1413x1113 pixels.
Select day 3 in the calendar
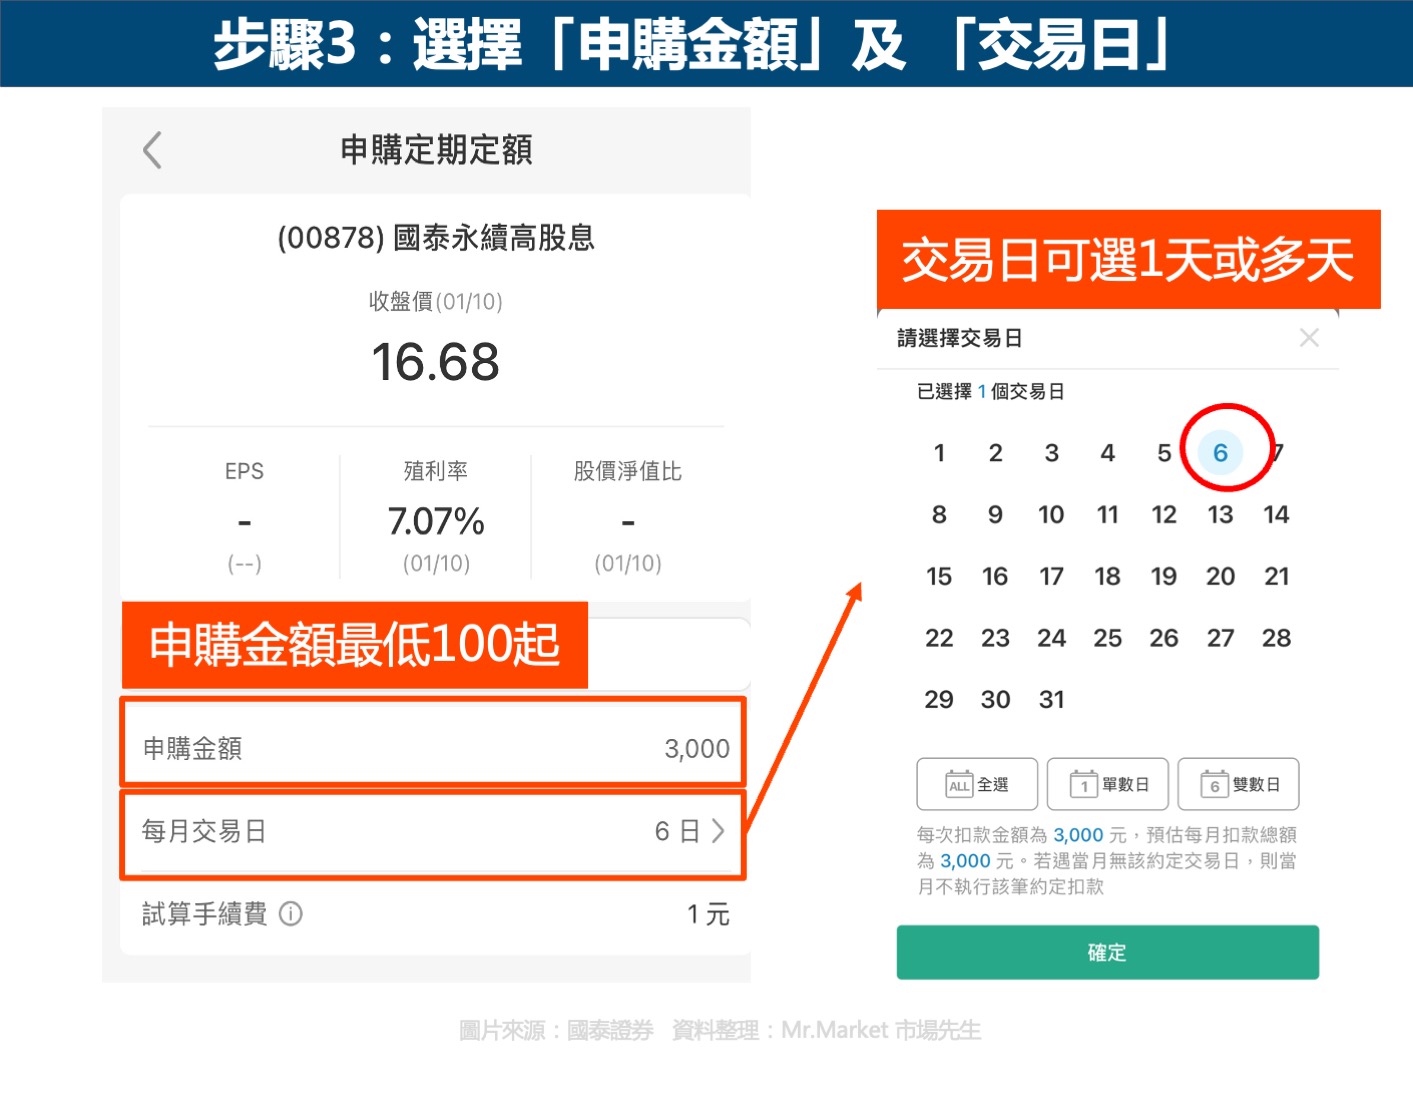pos(1051,453)
